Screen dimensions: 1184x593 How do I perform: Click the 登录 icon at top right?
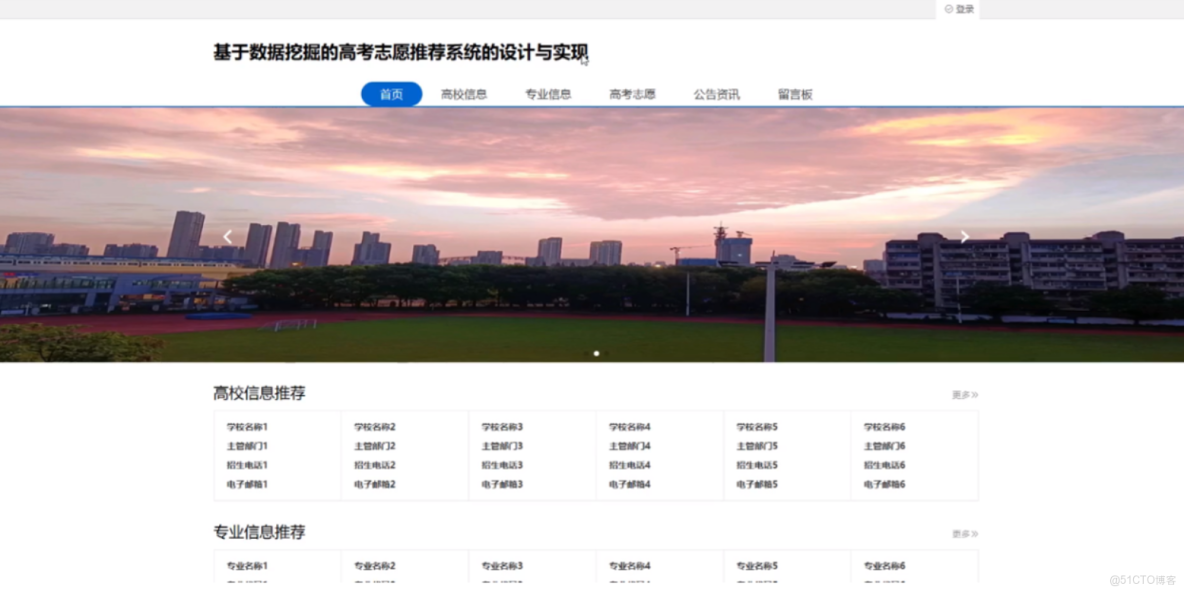[x=957, y=8]
